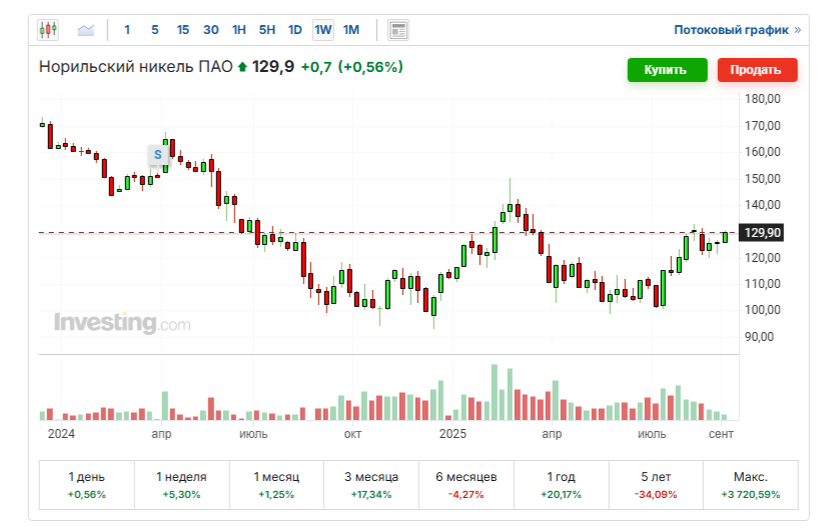
Task: Choose the 1 месяц period
Action: click(276, 485)
